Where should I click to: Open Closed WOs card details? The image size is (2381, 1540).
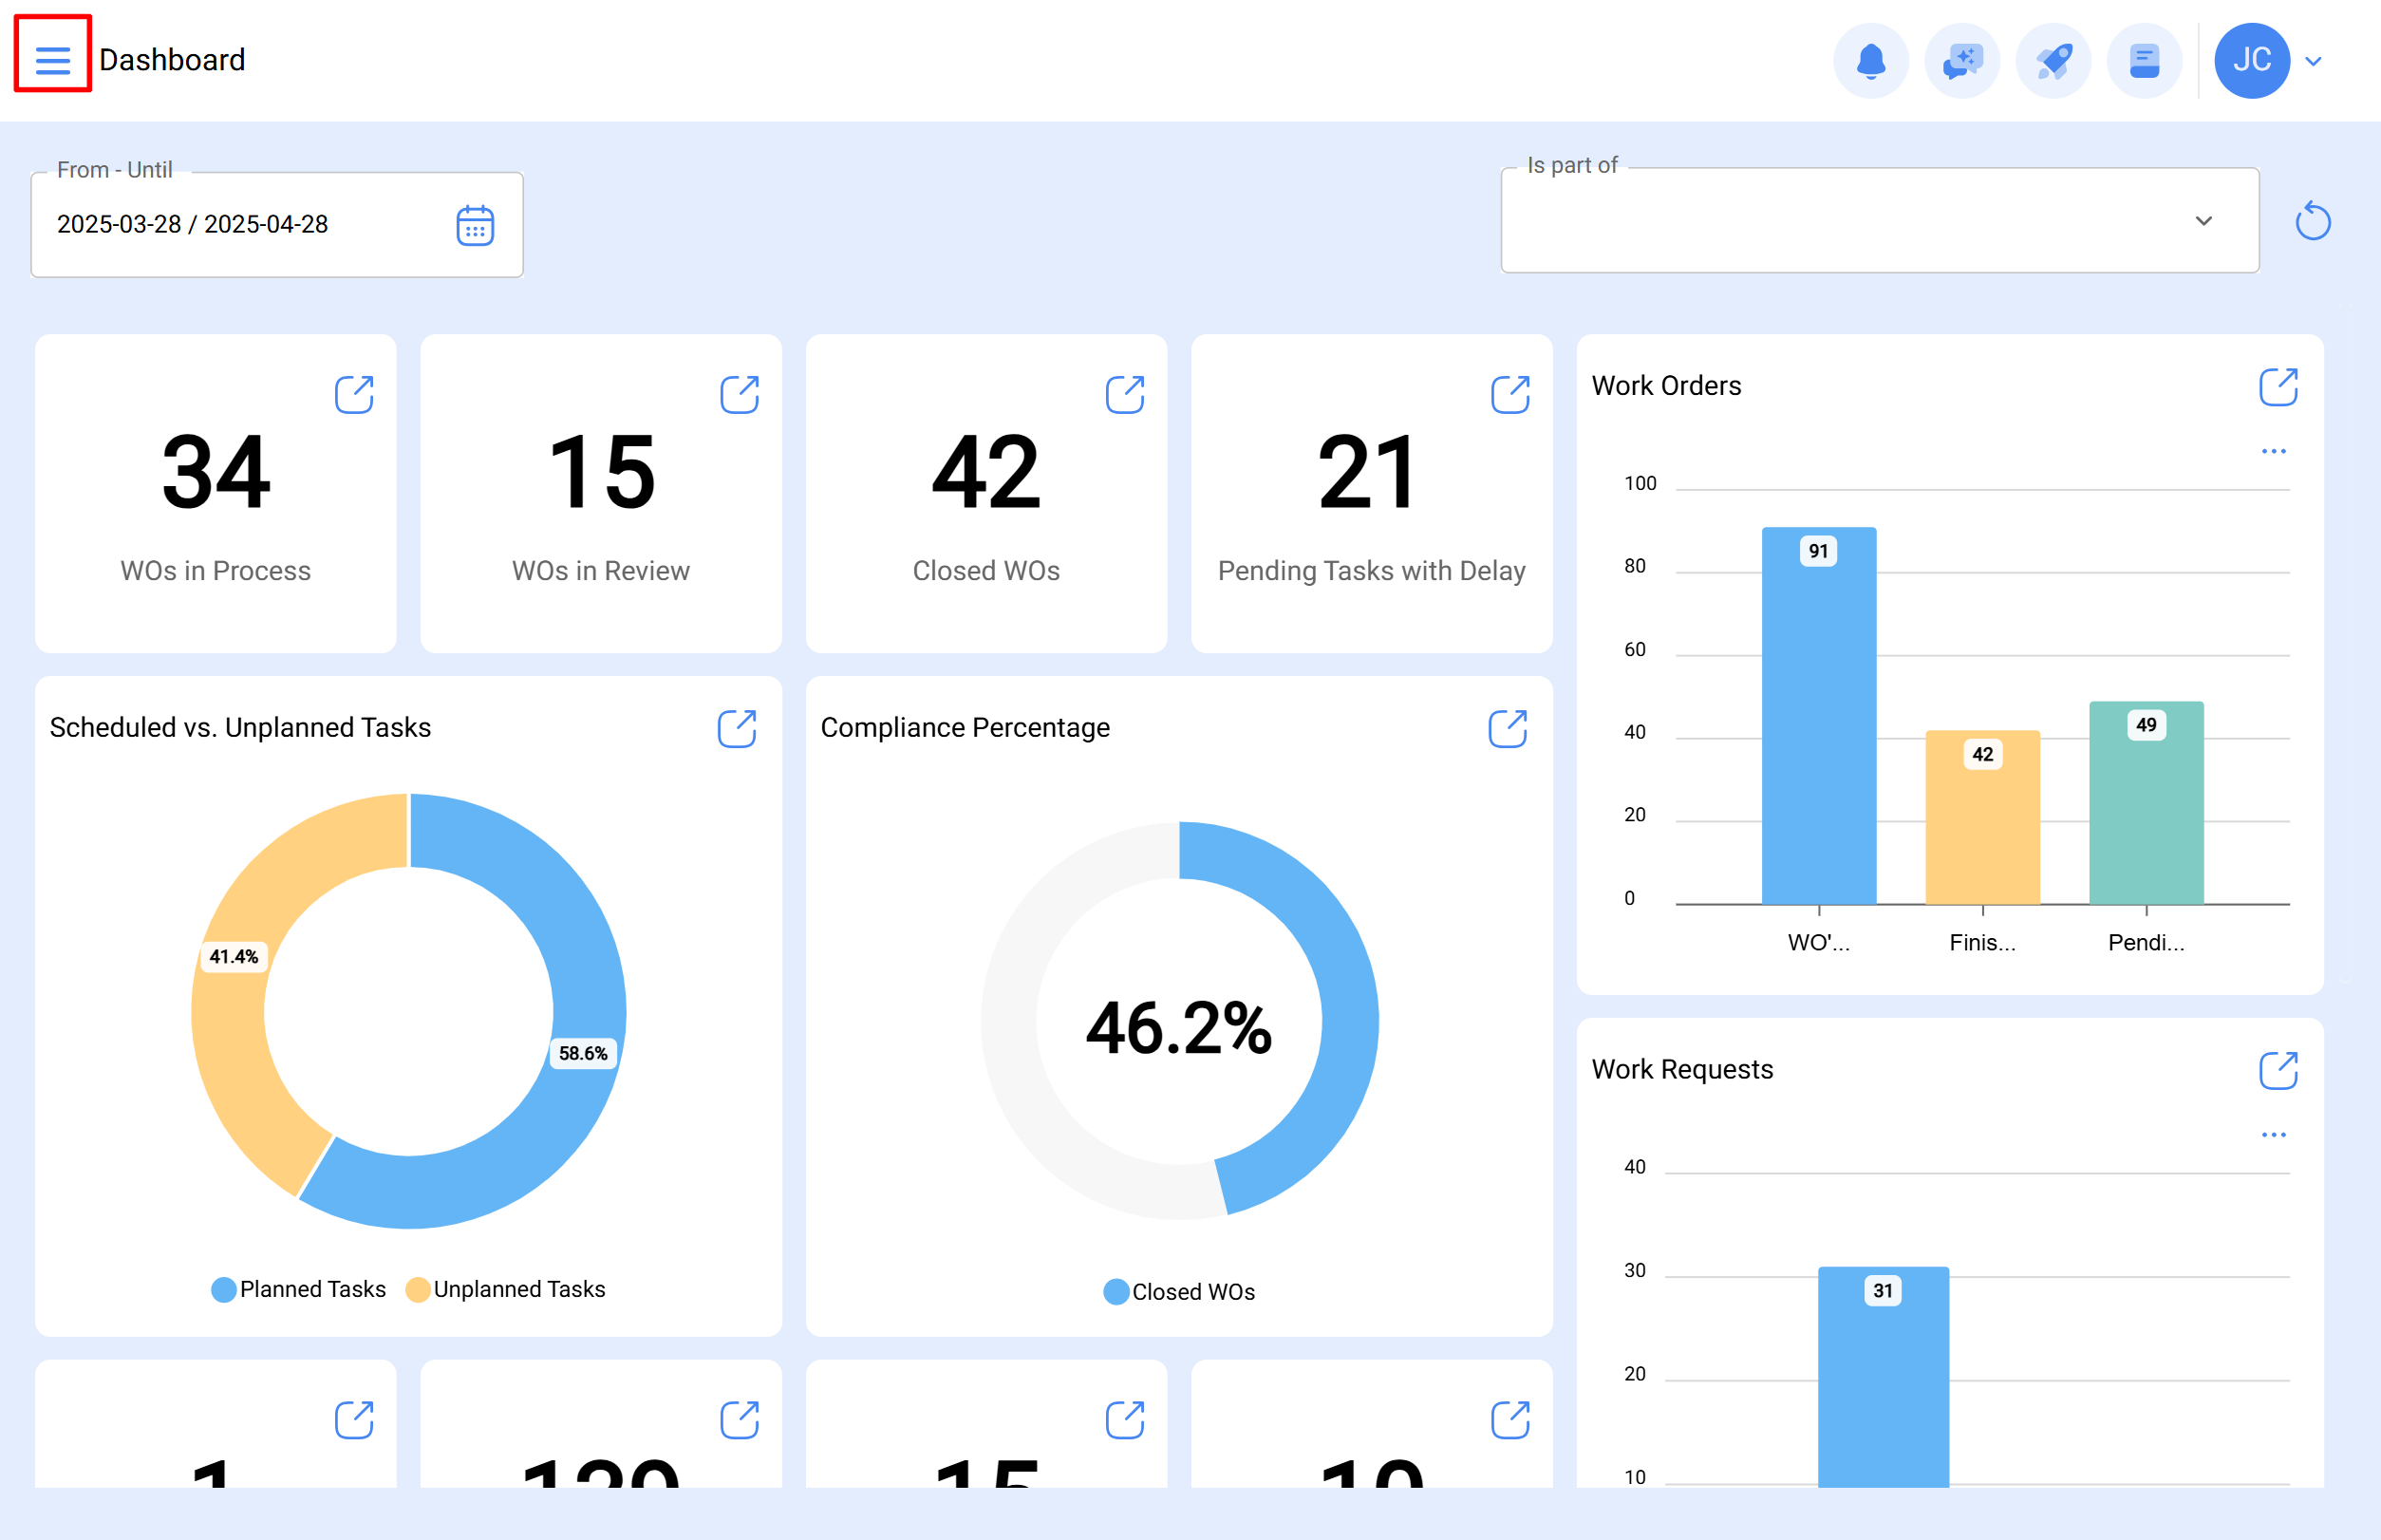pos(1125,394)
